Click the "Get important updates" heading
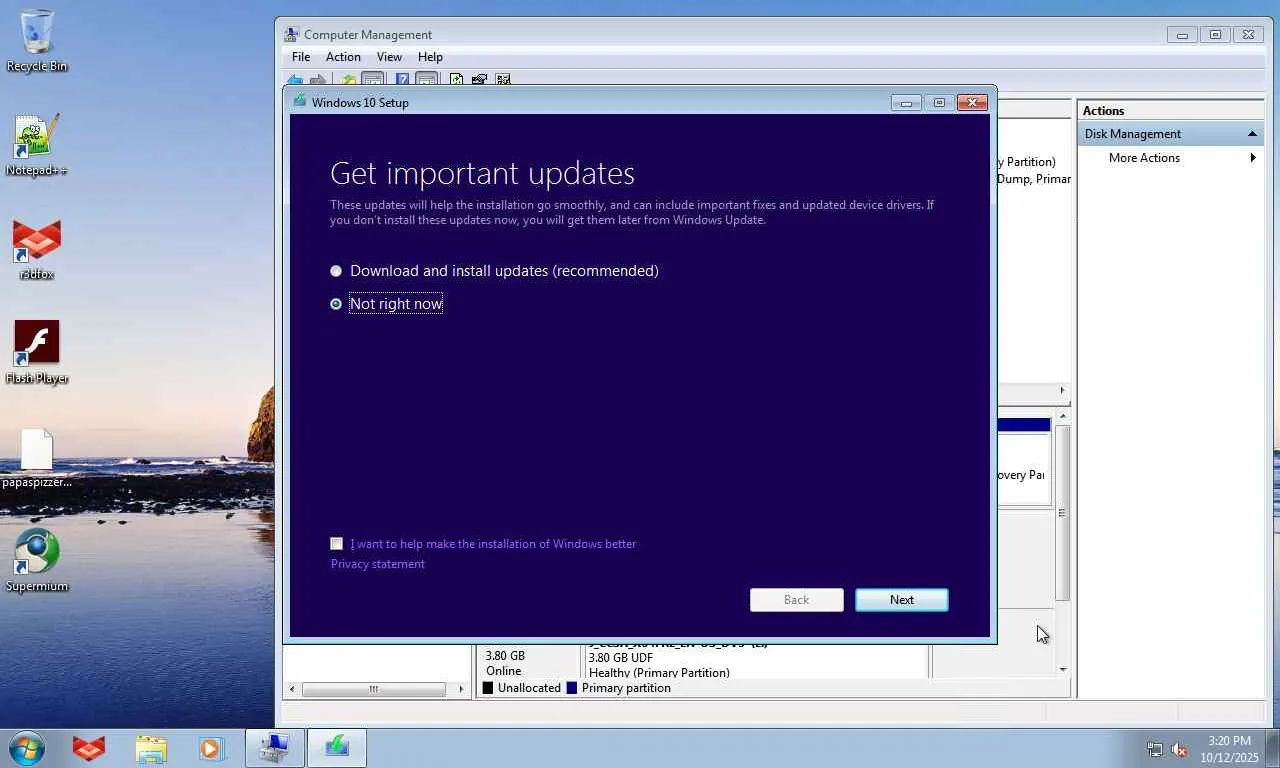This screenshot has height=768, width=1280. (x=482, y=173)
